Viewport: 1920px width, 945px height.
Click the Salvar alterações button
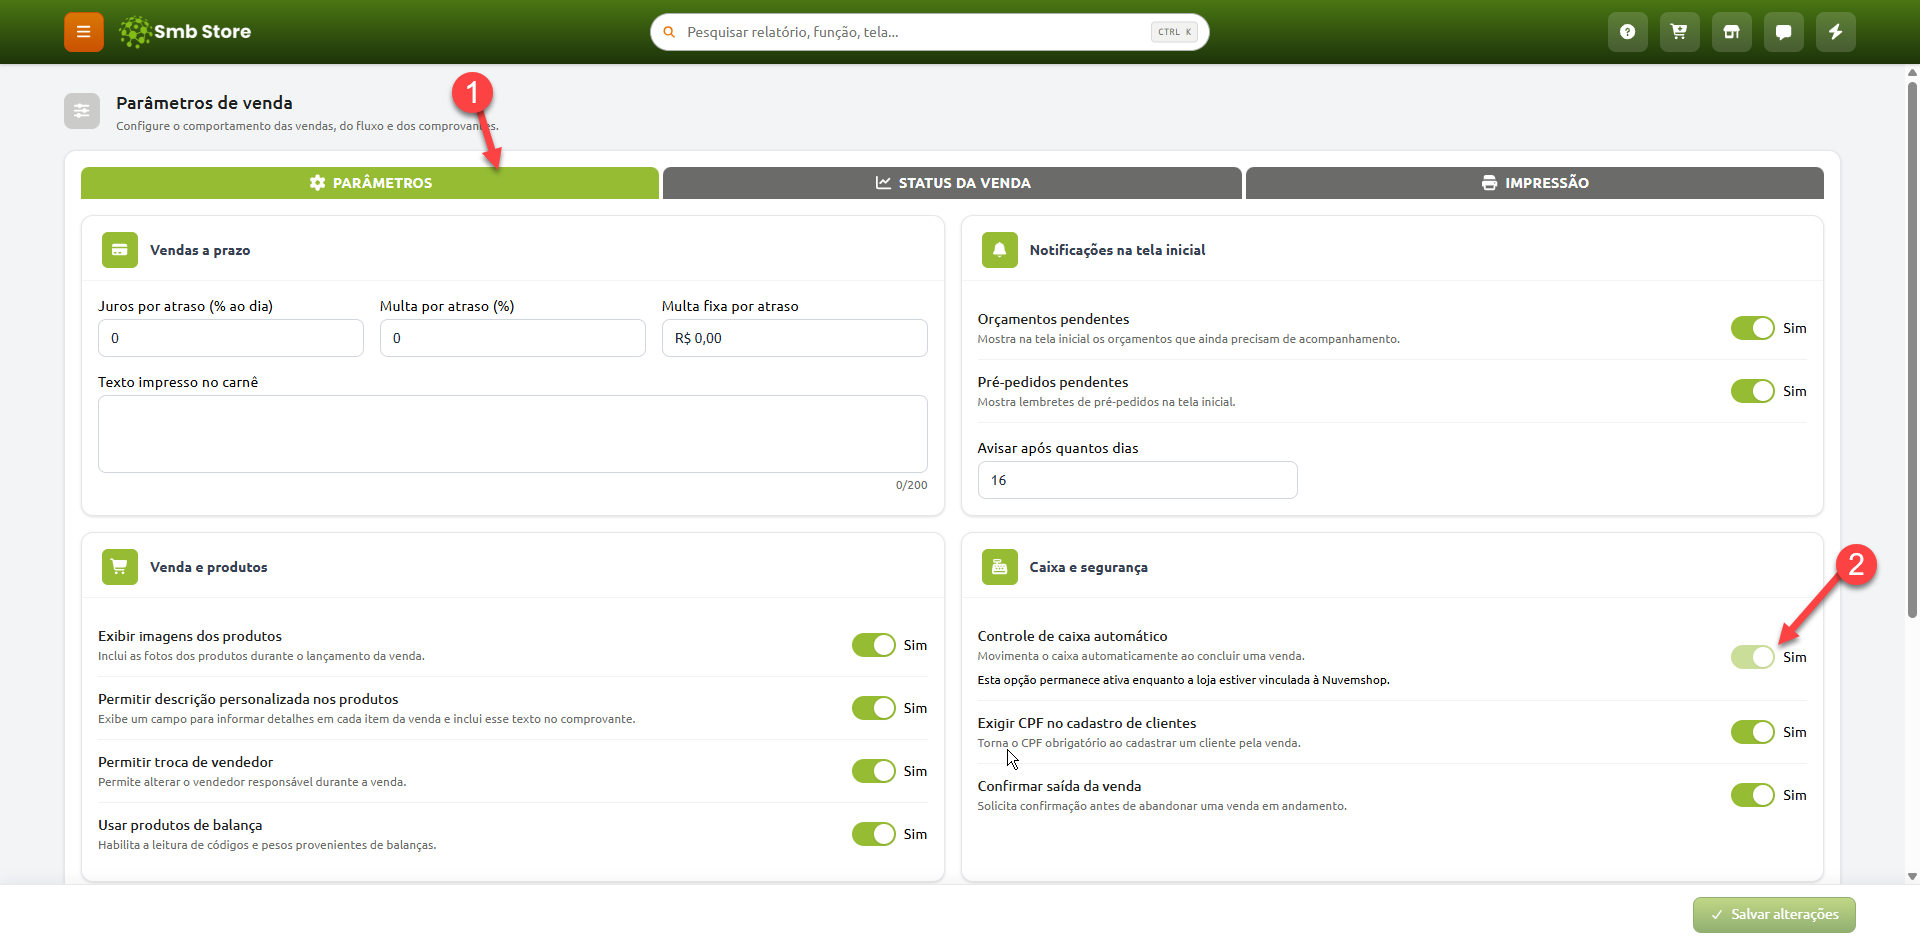click(x=1774, y=915)
